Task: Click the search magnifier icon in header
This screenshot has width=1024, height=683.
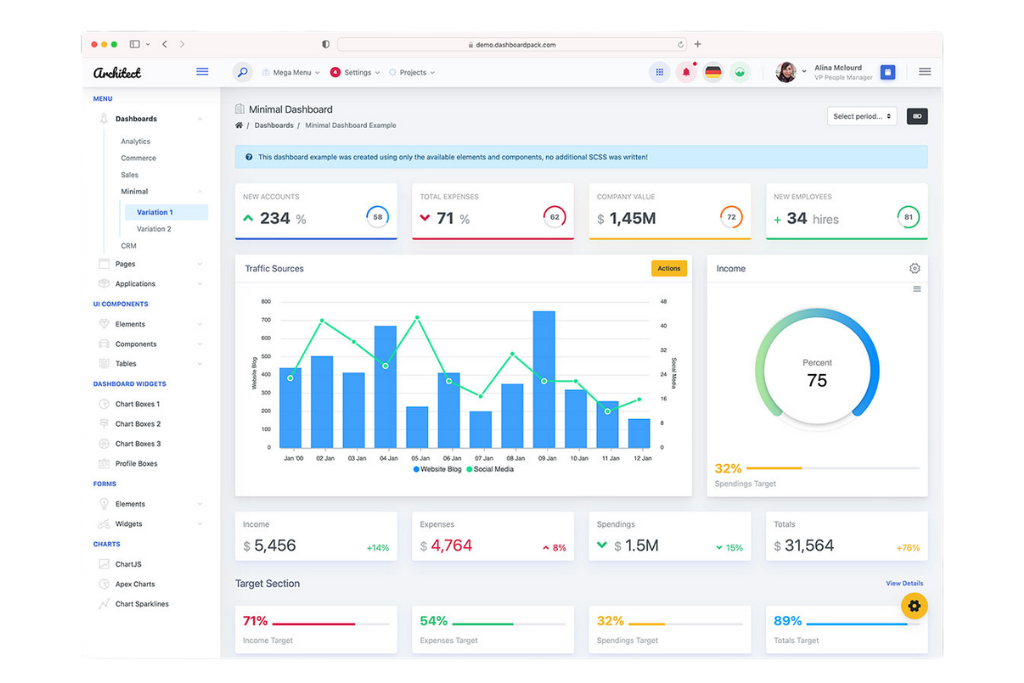Action: coord(242,72)
